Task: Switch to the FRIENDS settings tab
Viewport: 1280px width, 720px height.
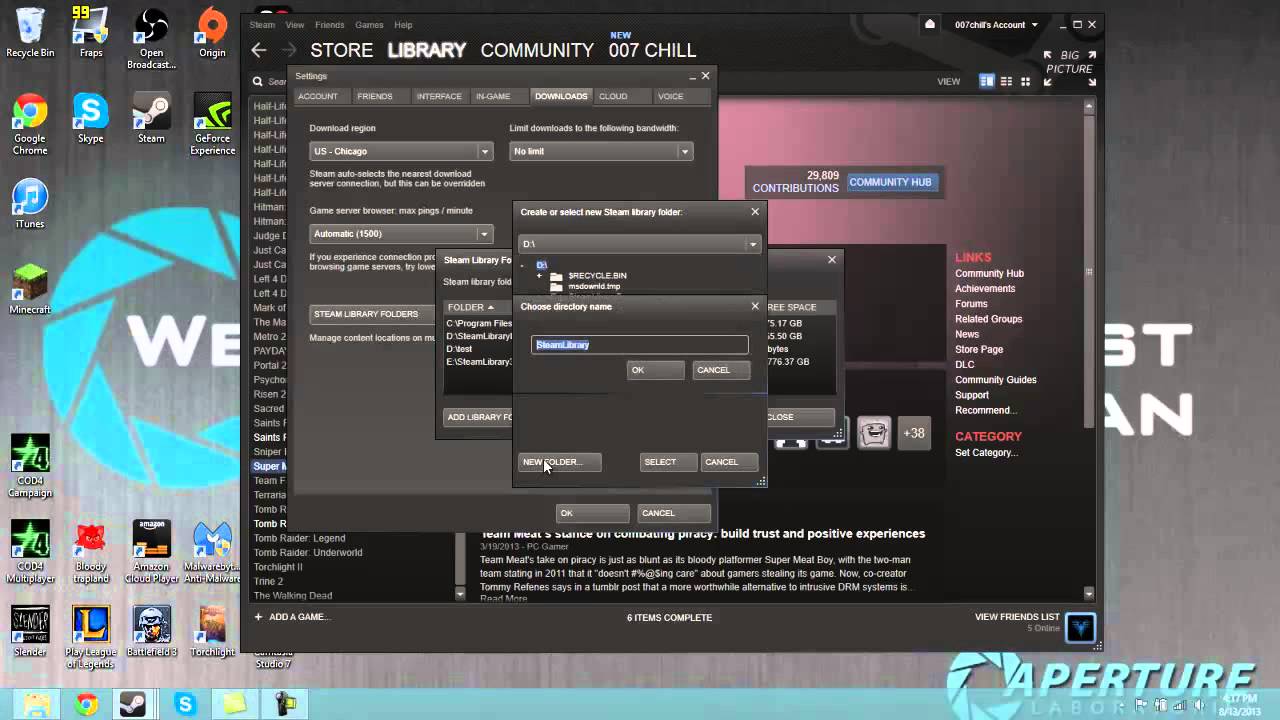Action: 375,96
